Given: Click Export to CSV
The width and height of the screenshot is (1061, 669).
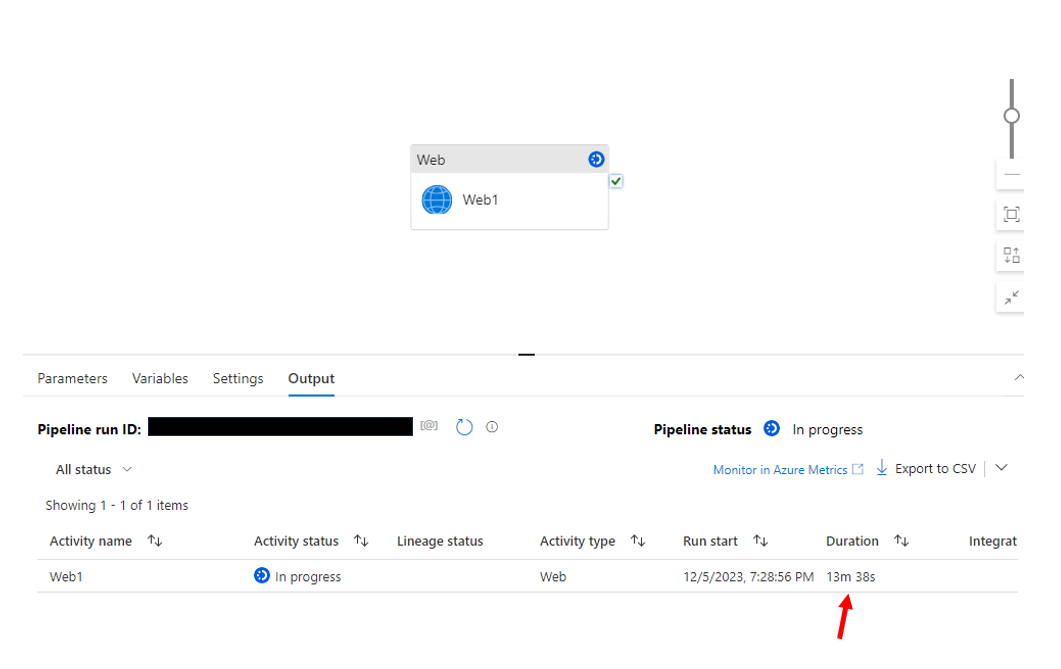Looking at the screenshot, I should (932, 468).
